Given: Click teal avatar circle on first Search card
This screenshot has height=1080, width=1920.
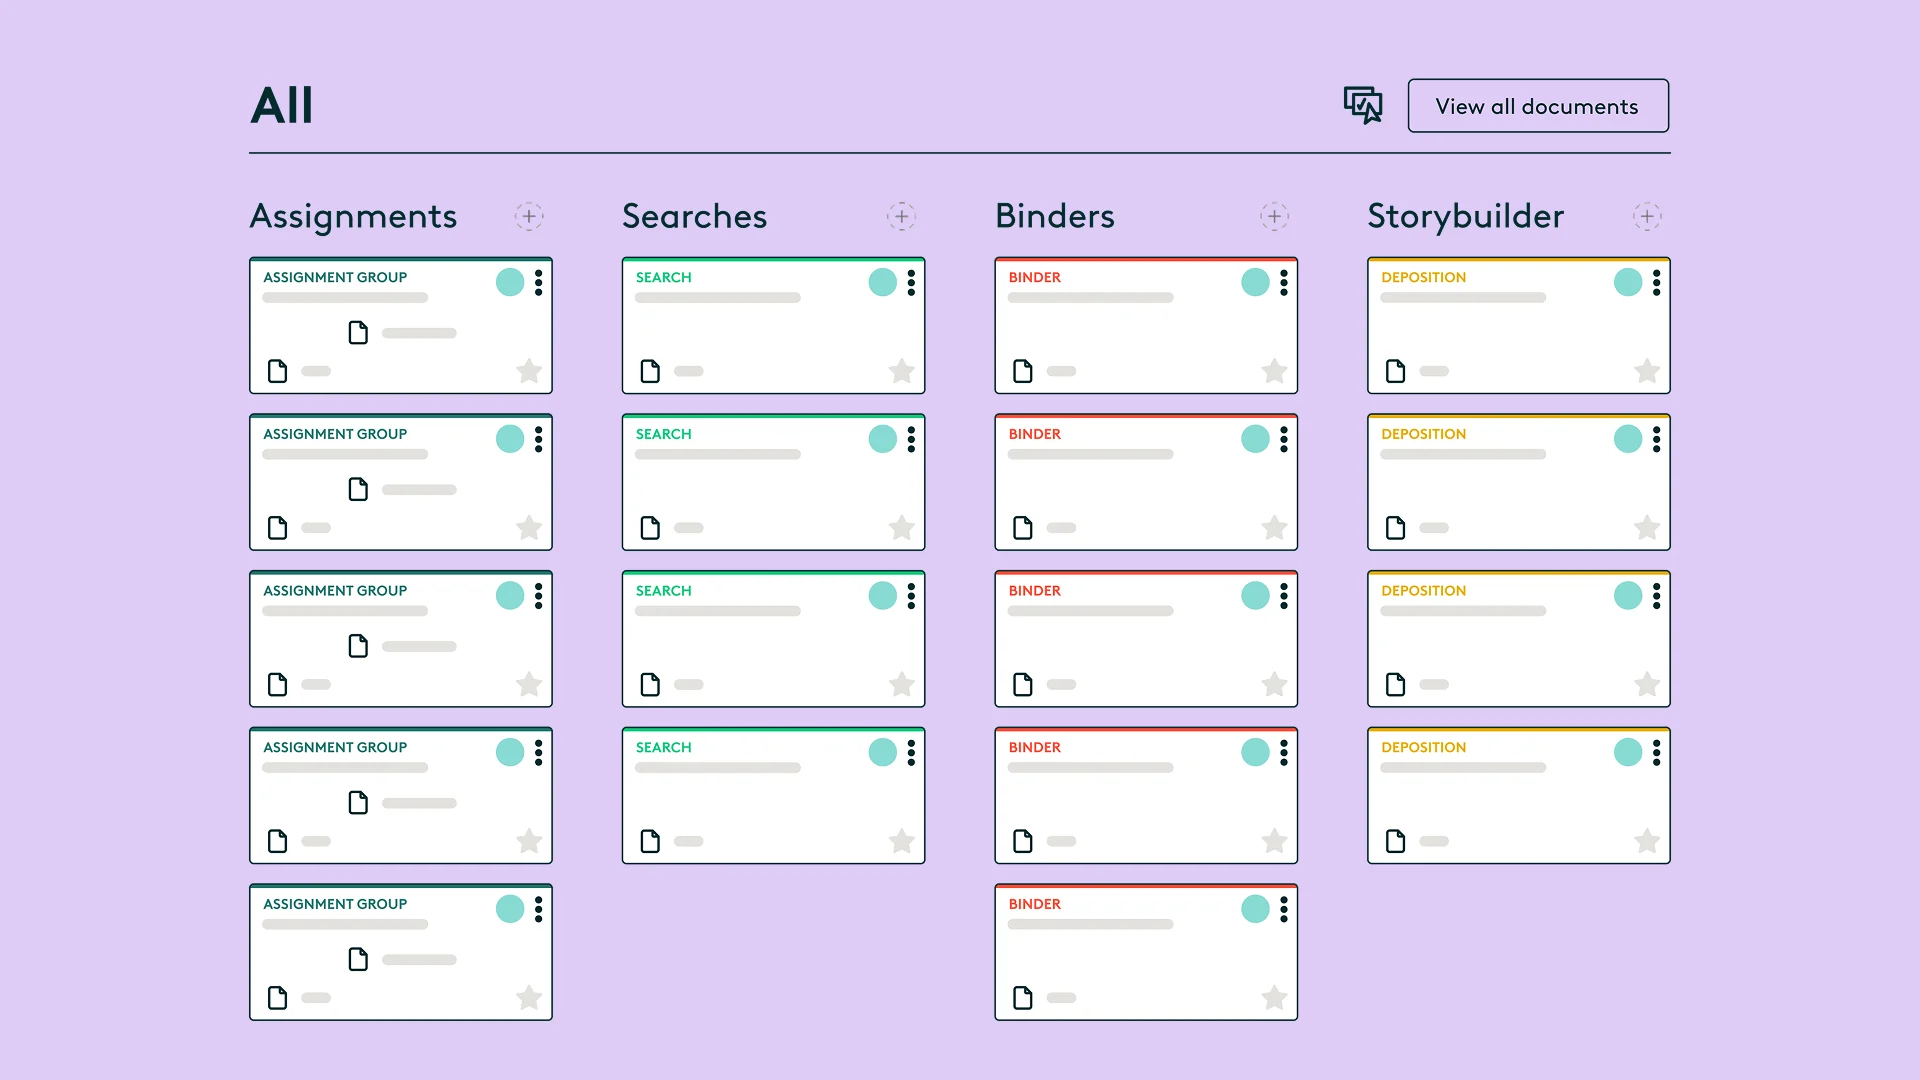Looking at the screenshot, I should click(882, 282).
